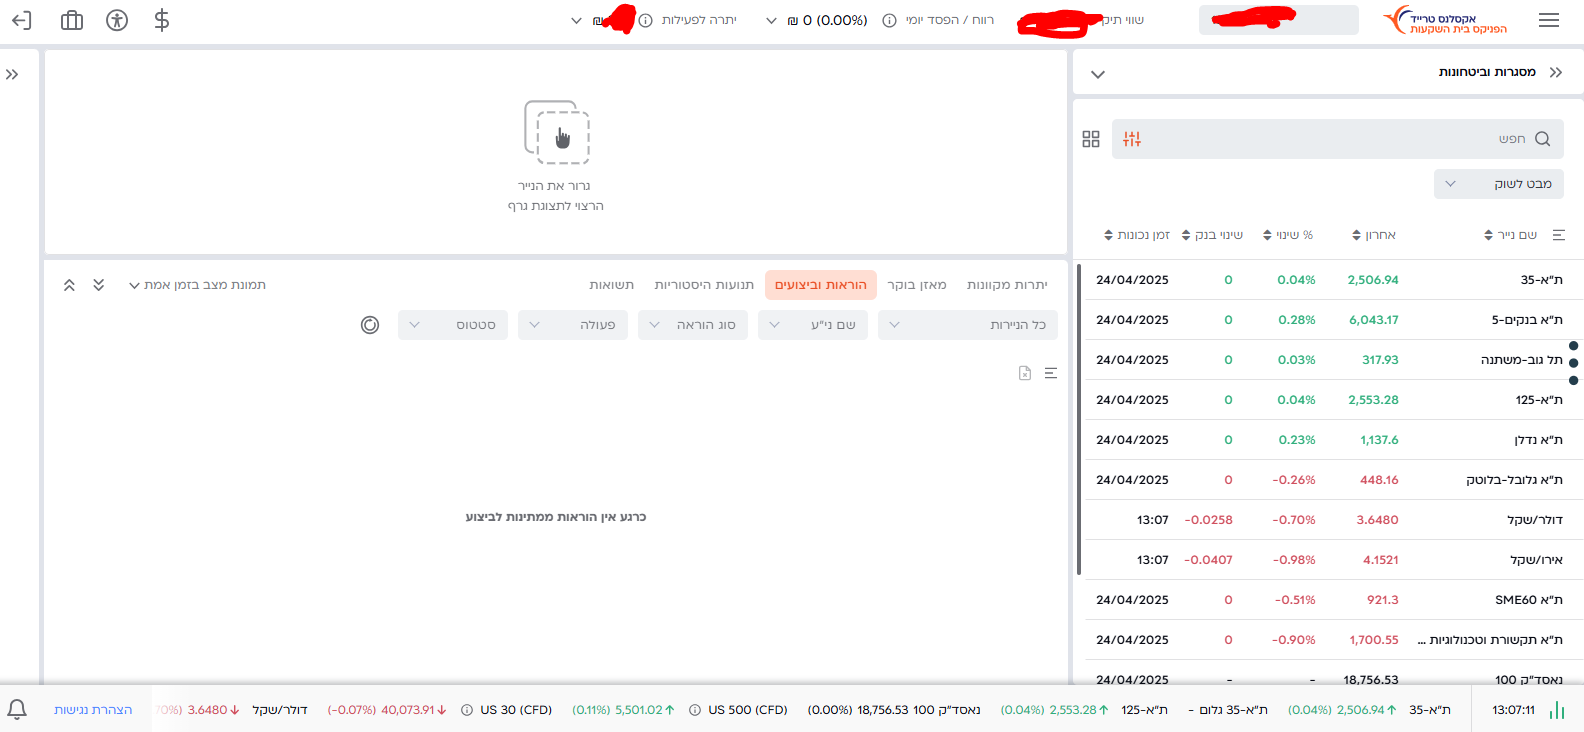This screenshot has width=1584, height=732.
Task: Open the סטטוס filter dropdown
Action: pos(453,325)
